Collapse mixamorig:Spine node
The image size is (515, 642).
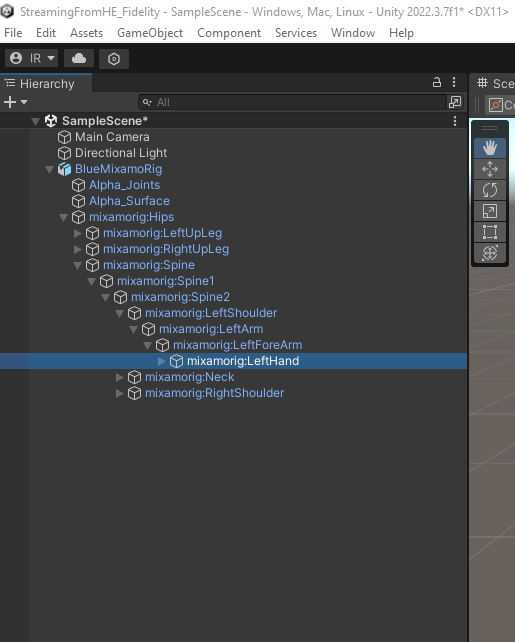click(77, 265)
